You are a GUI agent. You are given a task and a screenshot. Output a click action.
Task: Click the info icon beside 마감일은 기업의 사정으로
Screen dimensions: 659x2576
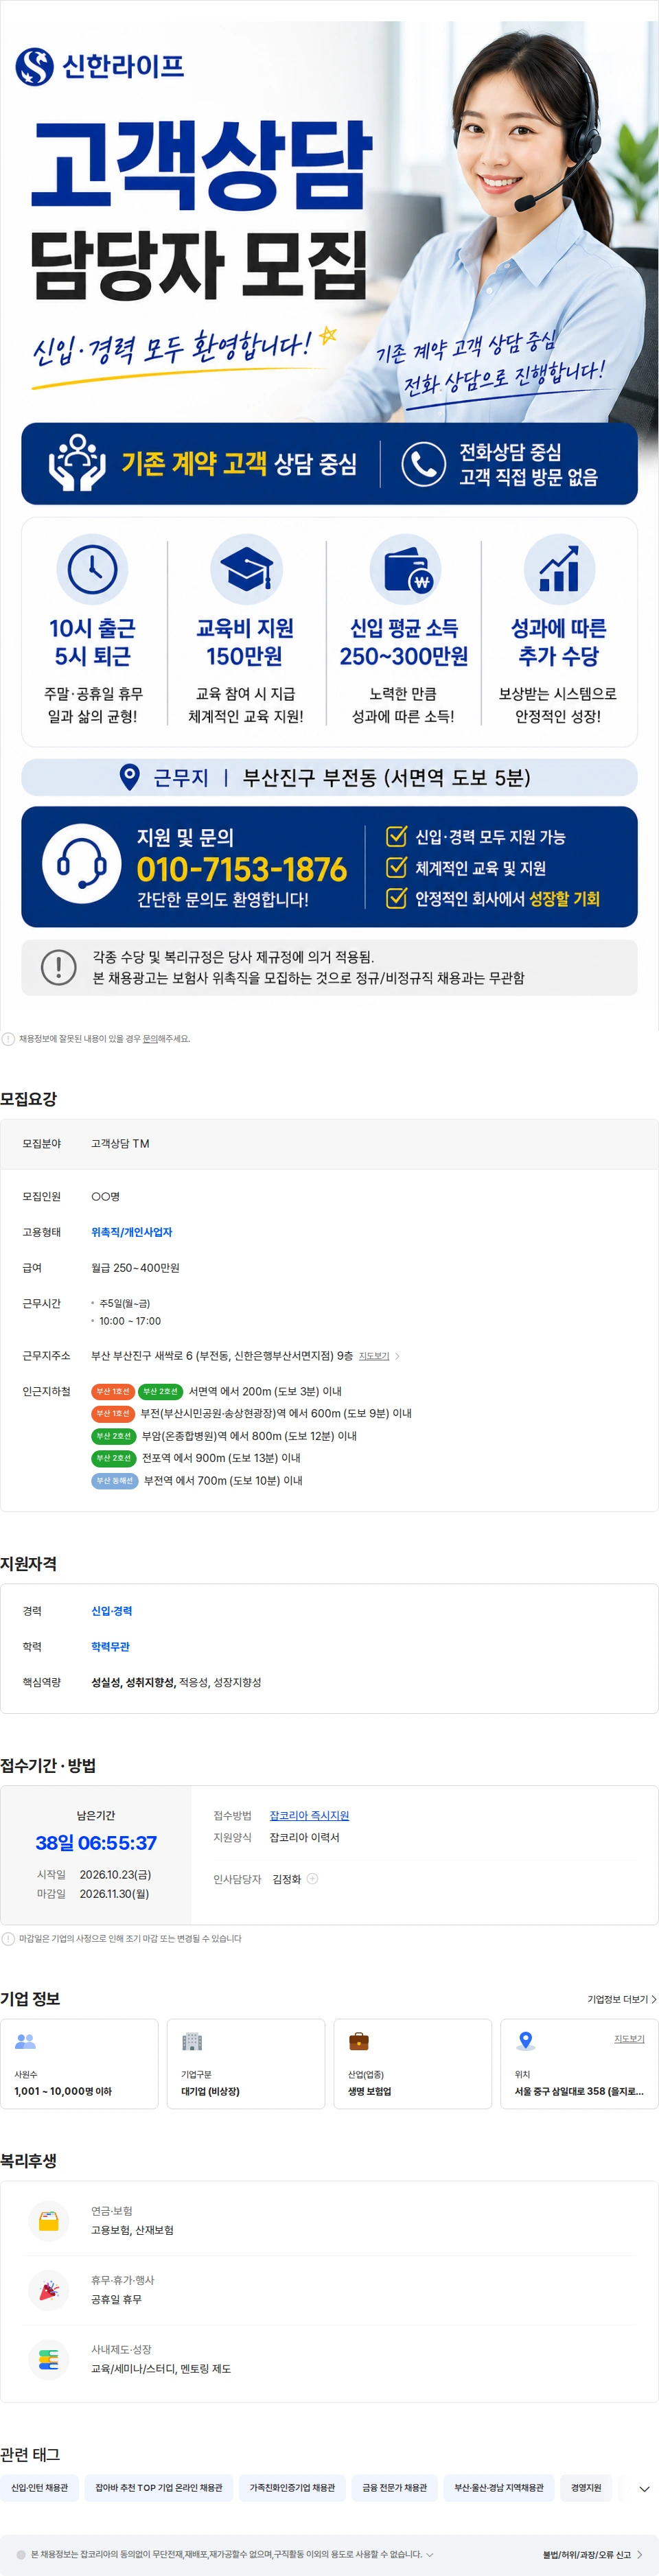(x=8, y=1939)
